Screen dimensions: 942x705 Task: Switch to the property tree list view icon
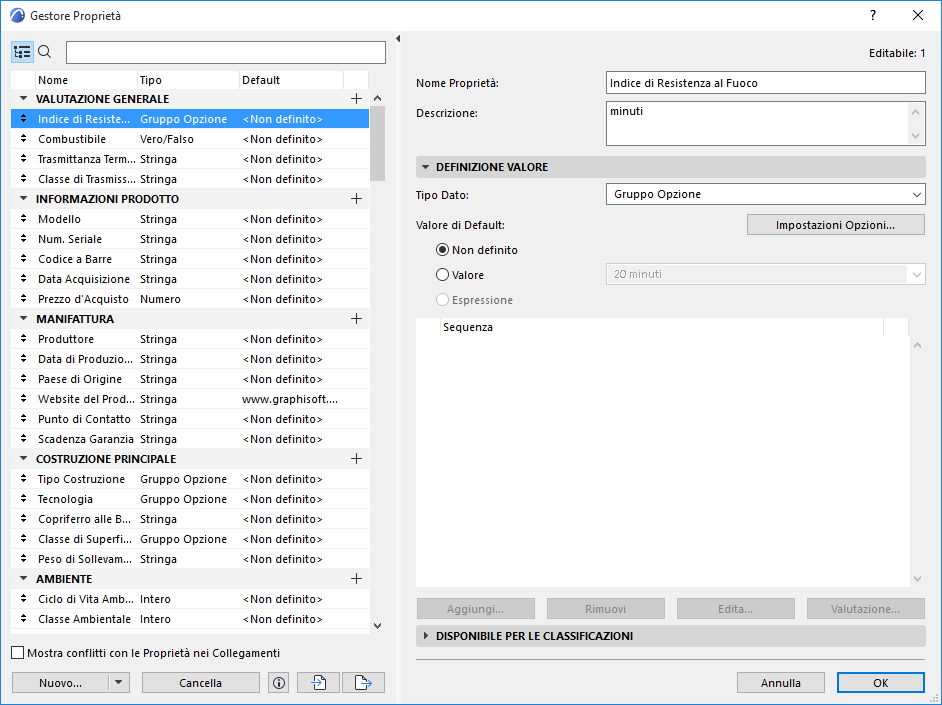point(22,52)
